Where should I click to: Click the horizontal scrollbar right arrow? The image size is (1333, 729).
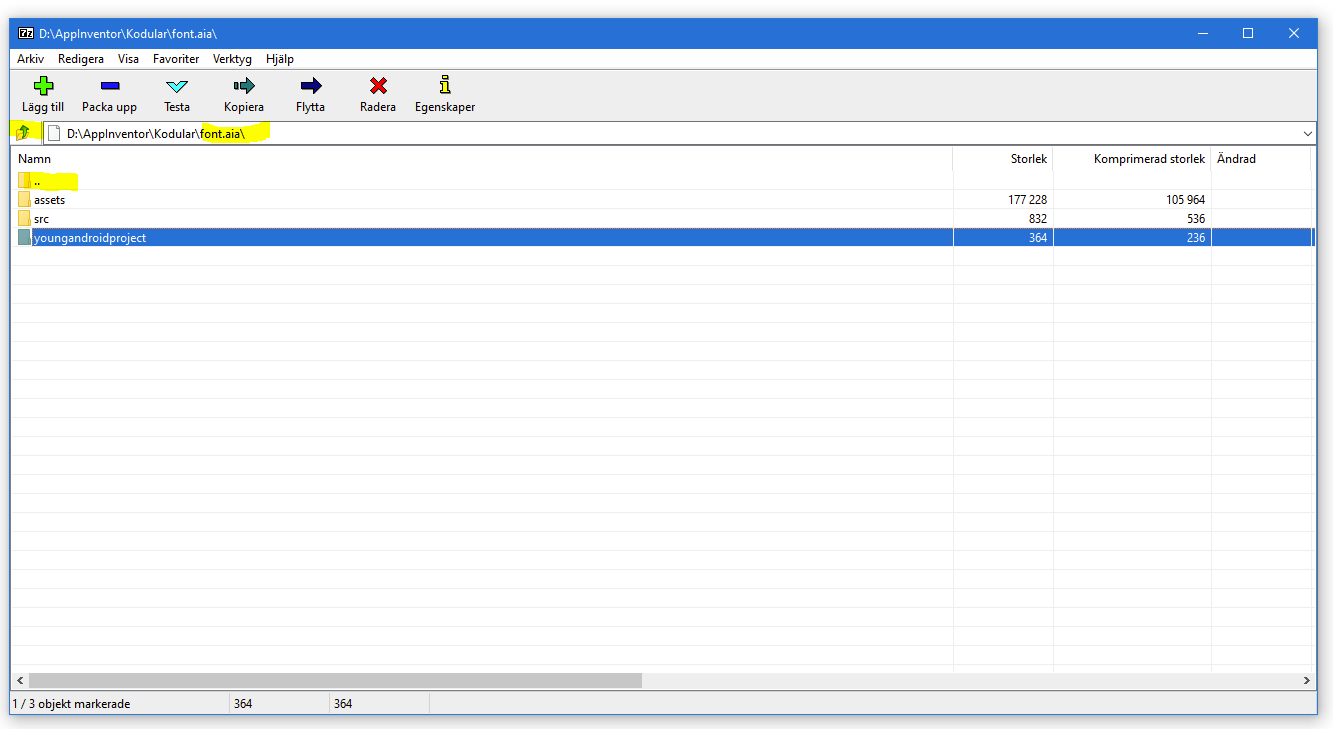click(x=1307, y=680)
